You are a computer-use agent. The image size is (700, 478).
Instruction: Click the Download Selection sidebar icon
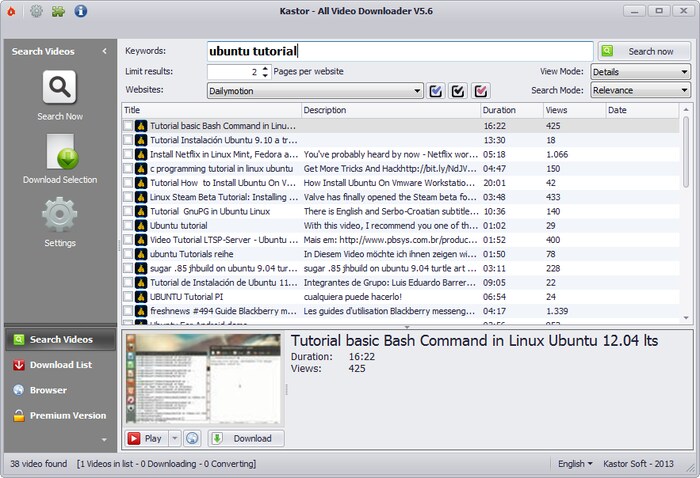point(62,152)
